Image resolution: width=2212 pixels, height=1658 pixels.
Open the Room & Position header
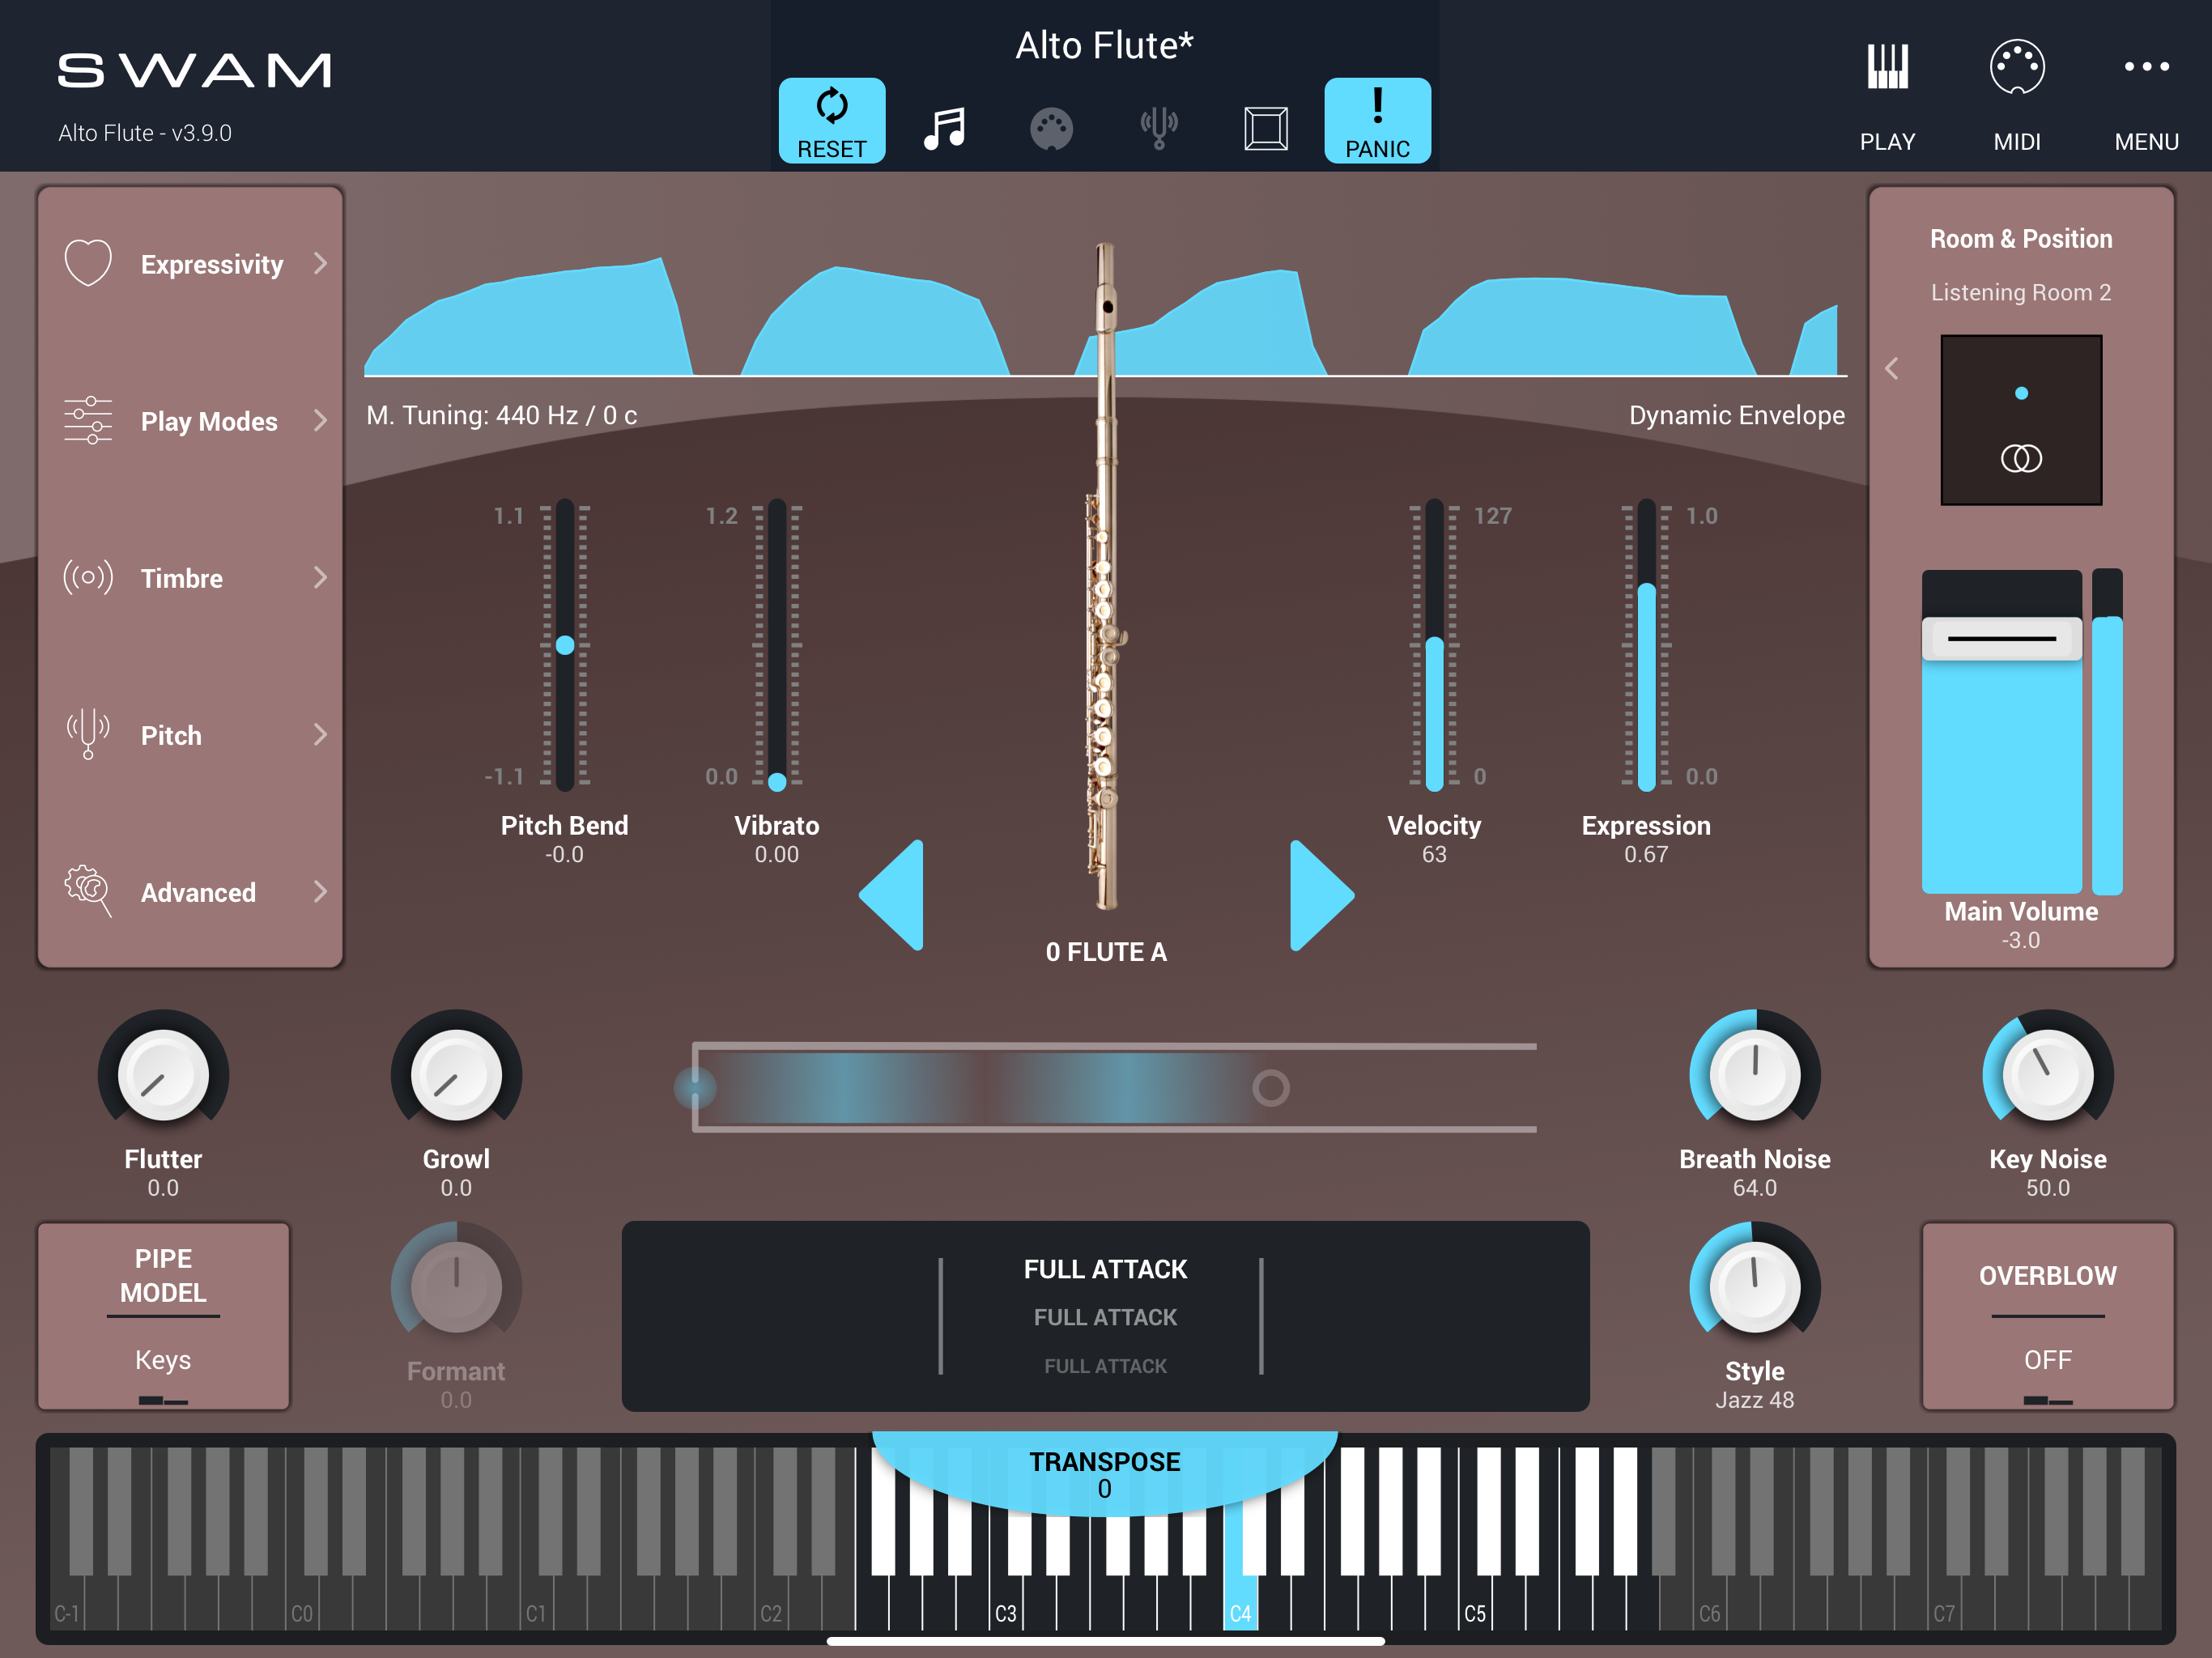(2020, 239)
